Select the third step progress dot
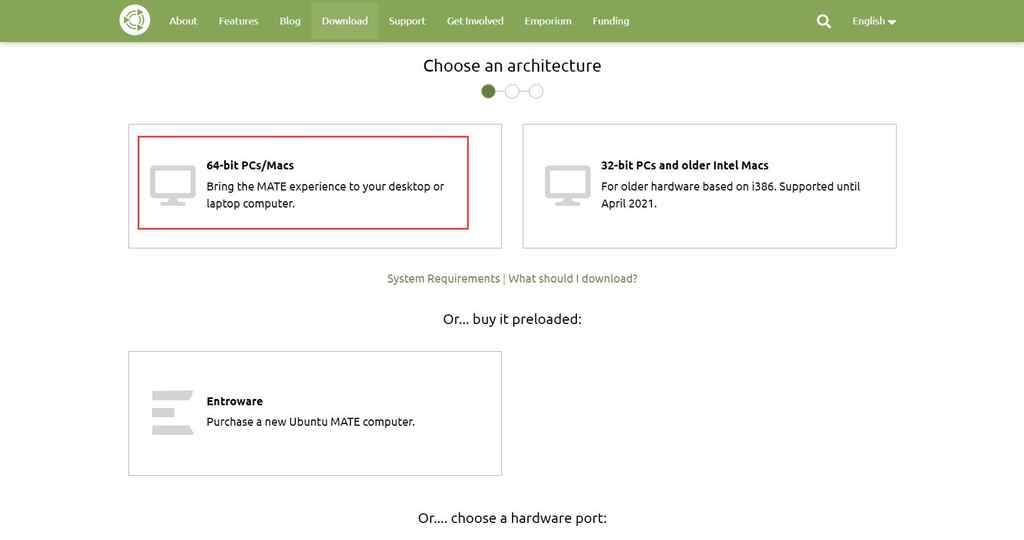The image size is (1024, 540). click(536, 91)
